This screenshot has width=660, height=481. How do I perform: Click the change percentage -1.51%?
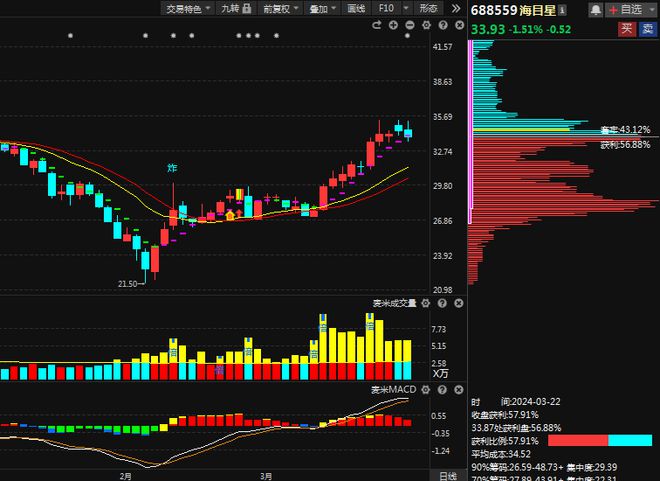(x=525, y=29)
